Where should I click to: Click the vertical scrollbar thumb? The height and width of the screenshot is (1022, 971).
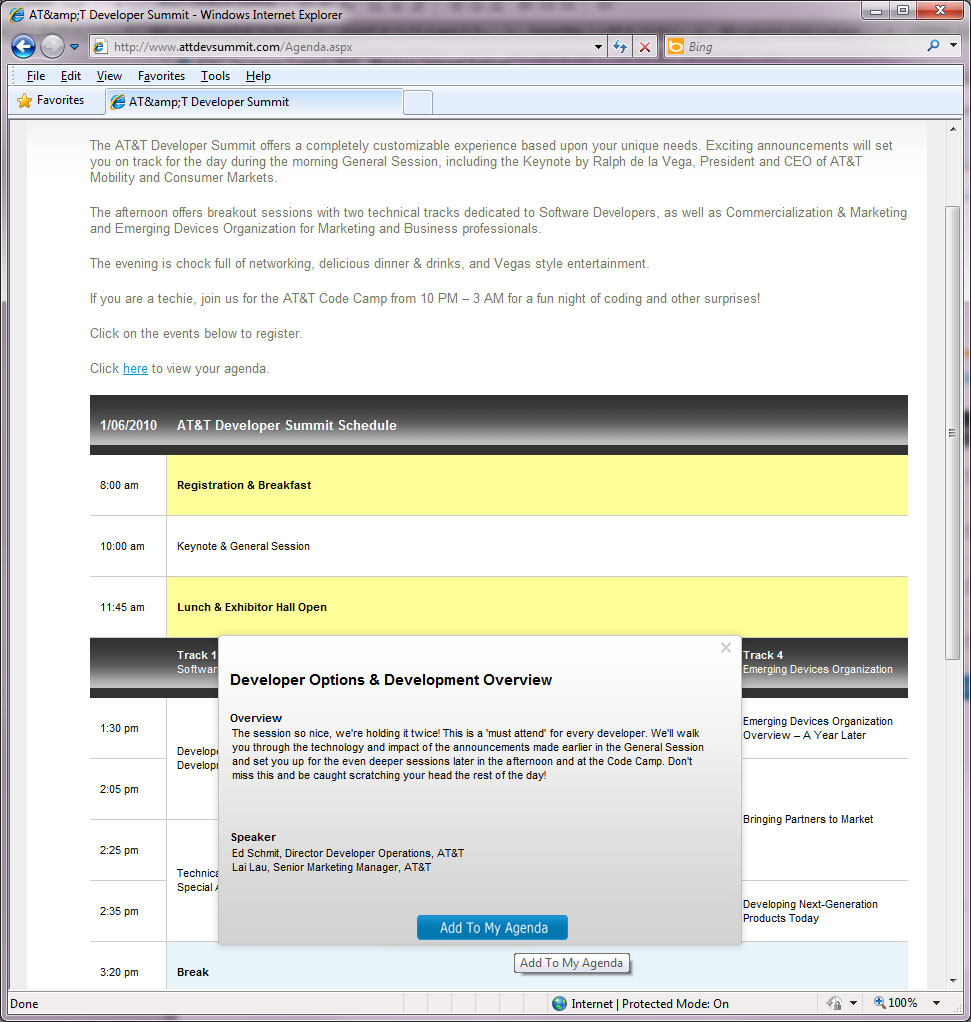[x=953, y=433]
